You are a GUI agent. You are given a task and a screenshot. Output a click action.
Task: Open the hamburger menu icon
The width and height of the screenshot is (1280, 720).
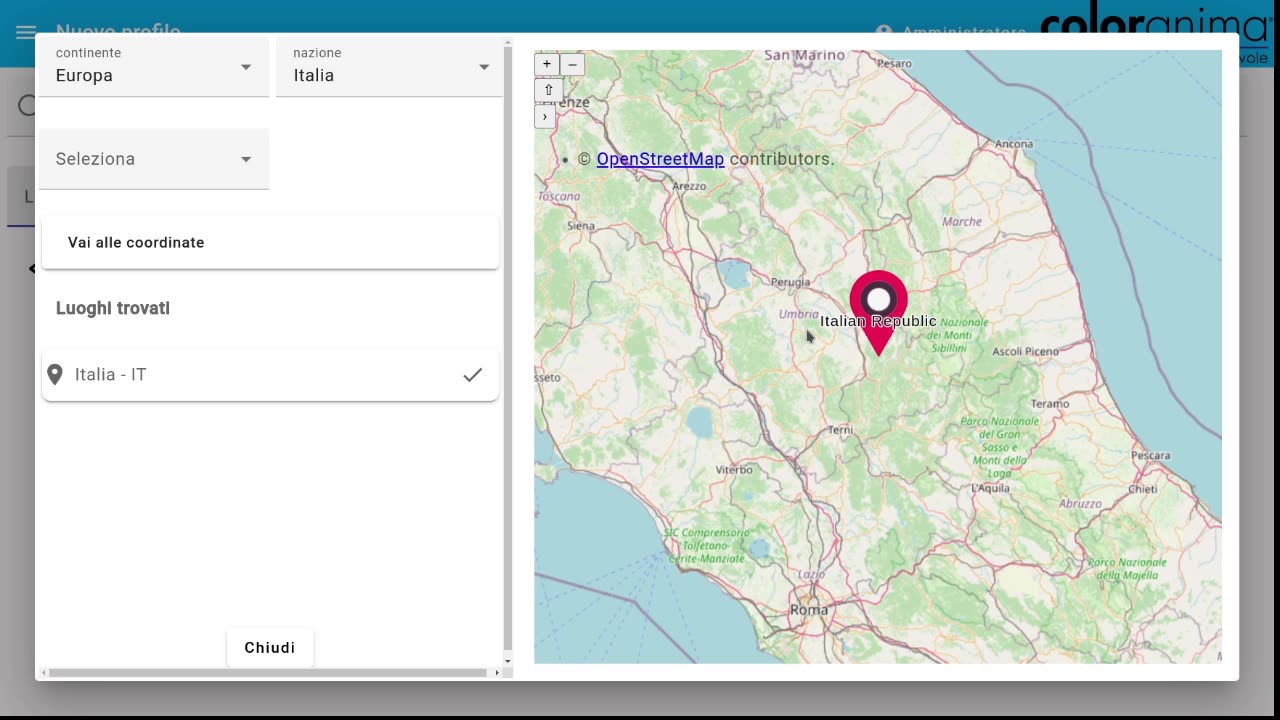[26, 32]
